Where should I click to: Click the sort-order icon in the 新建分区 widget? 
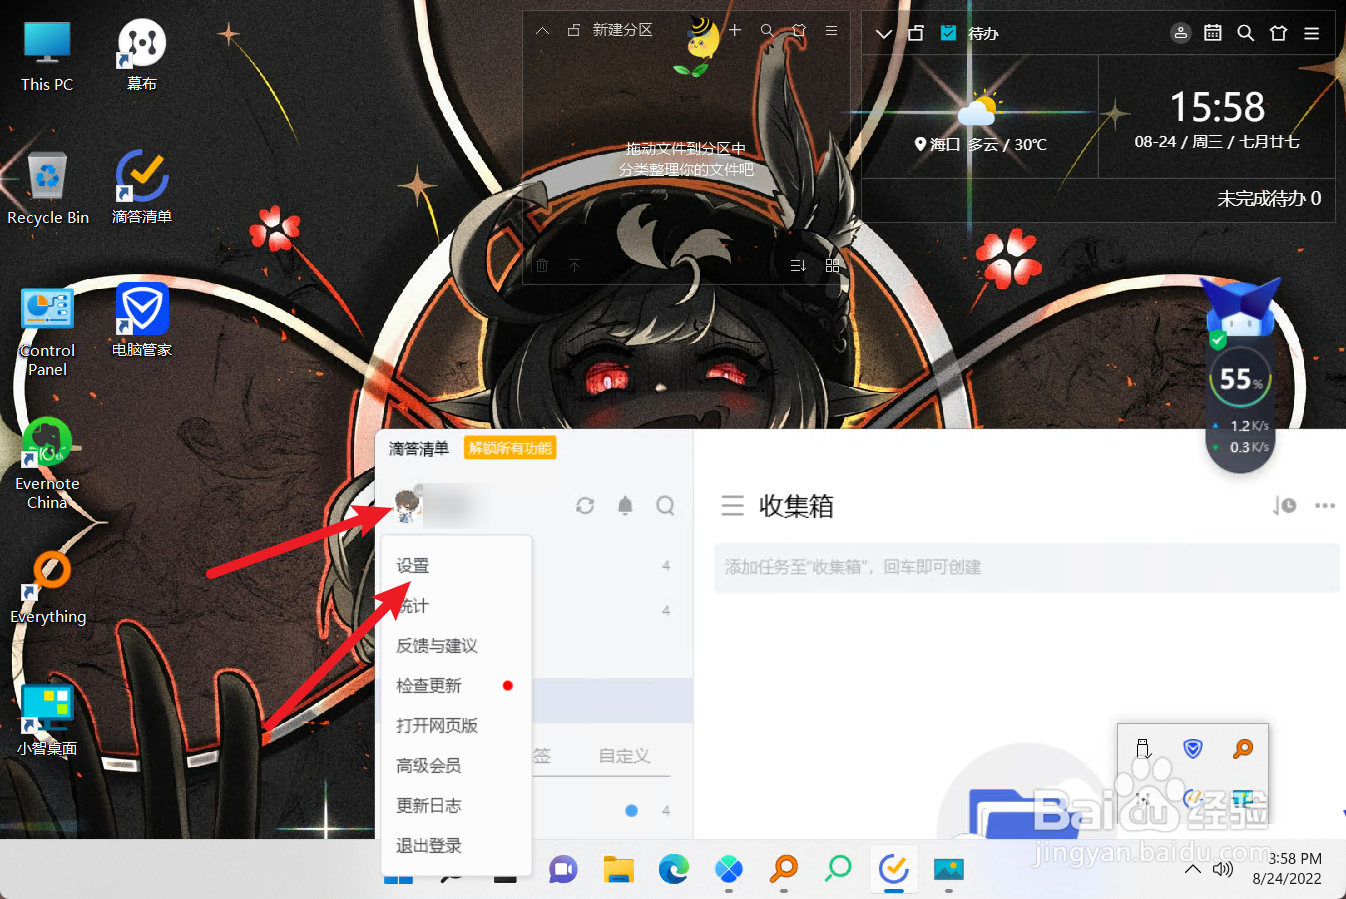pyautogui.click(x=798, y=266)
